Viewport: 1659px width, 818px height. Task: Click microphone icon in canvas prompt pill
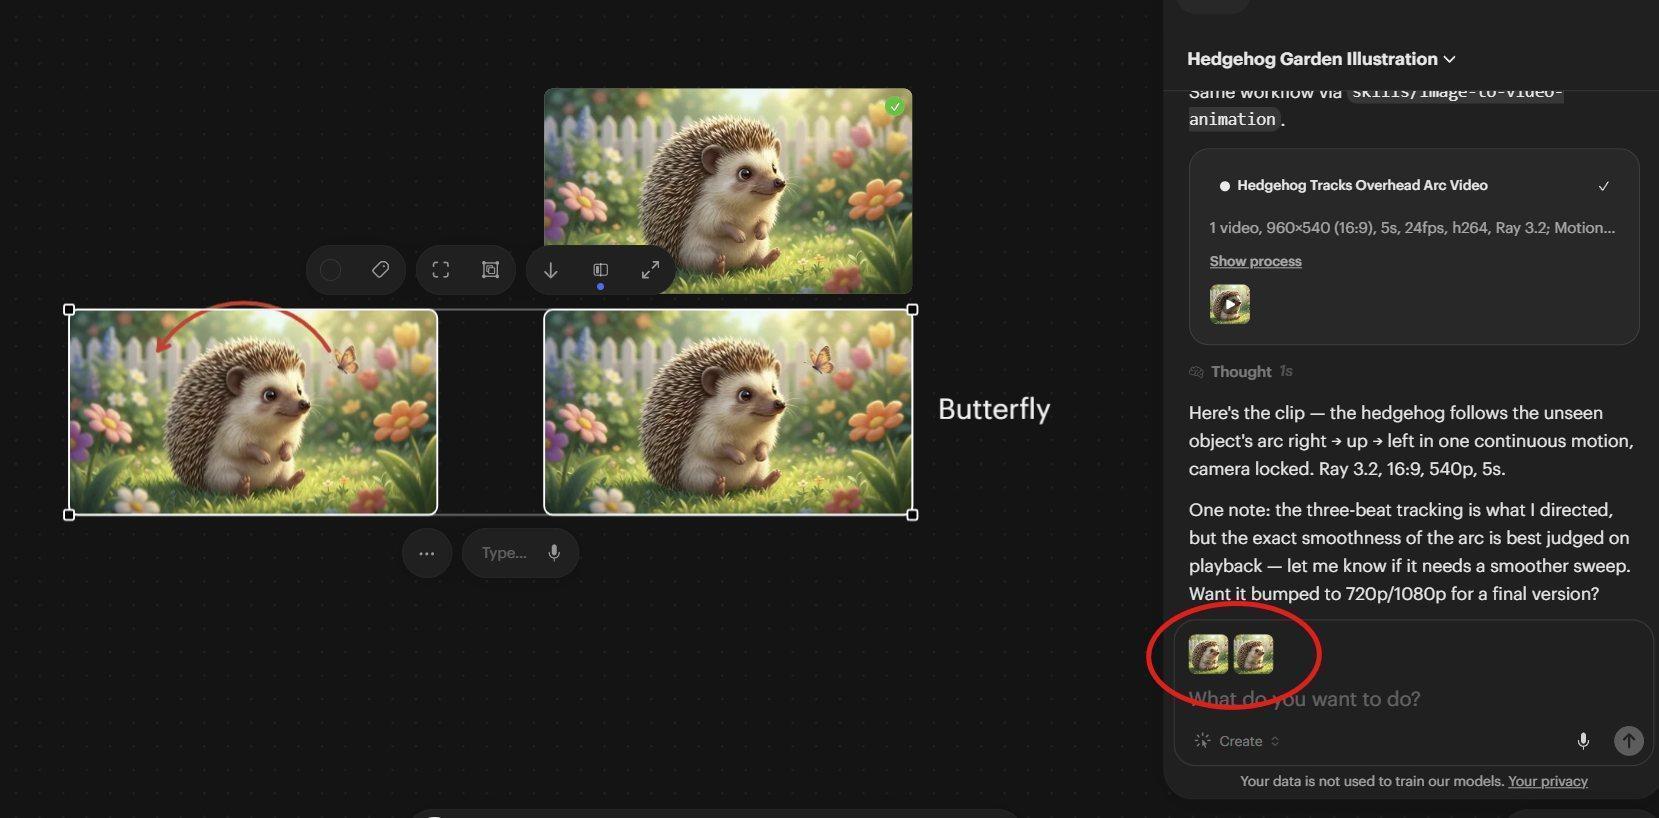coord(554,552)
